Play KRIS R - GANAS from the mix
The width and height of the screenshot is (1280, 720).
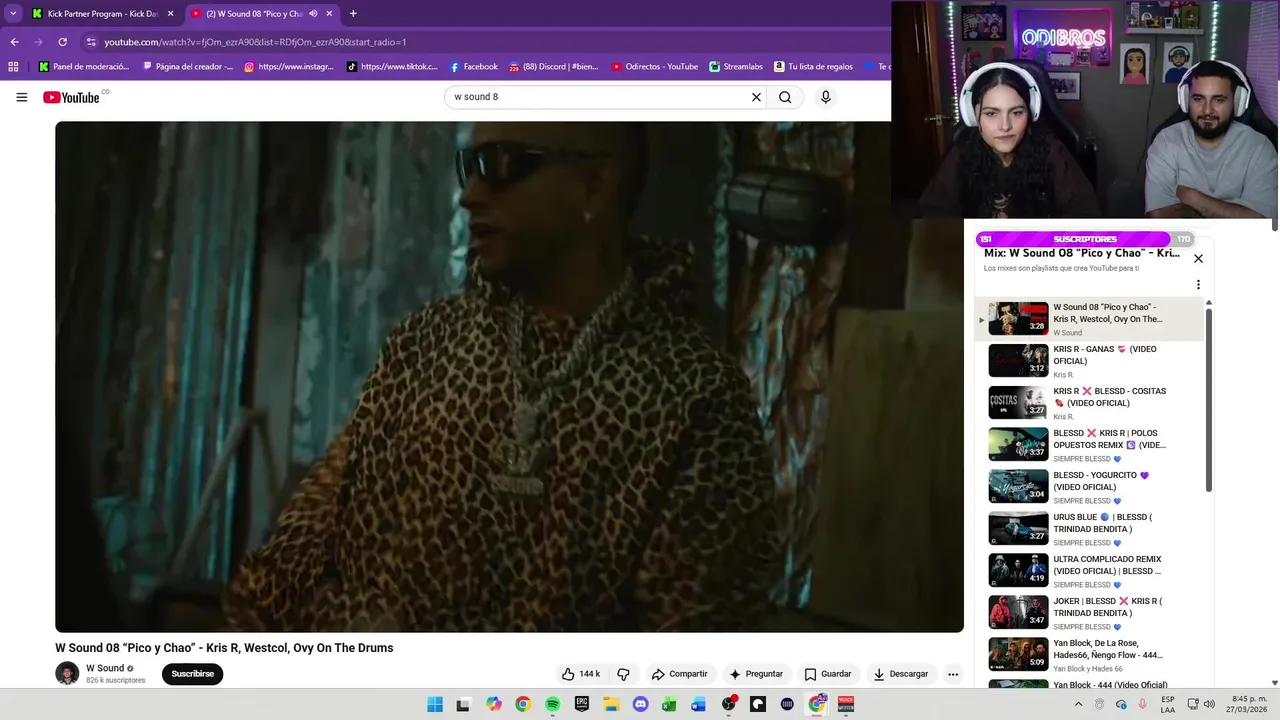pyautogui.click(x=1090, y=361)
